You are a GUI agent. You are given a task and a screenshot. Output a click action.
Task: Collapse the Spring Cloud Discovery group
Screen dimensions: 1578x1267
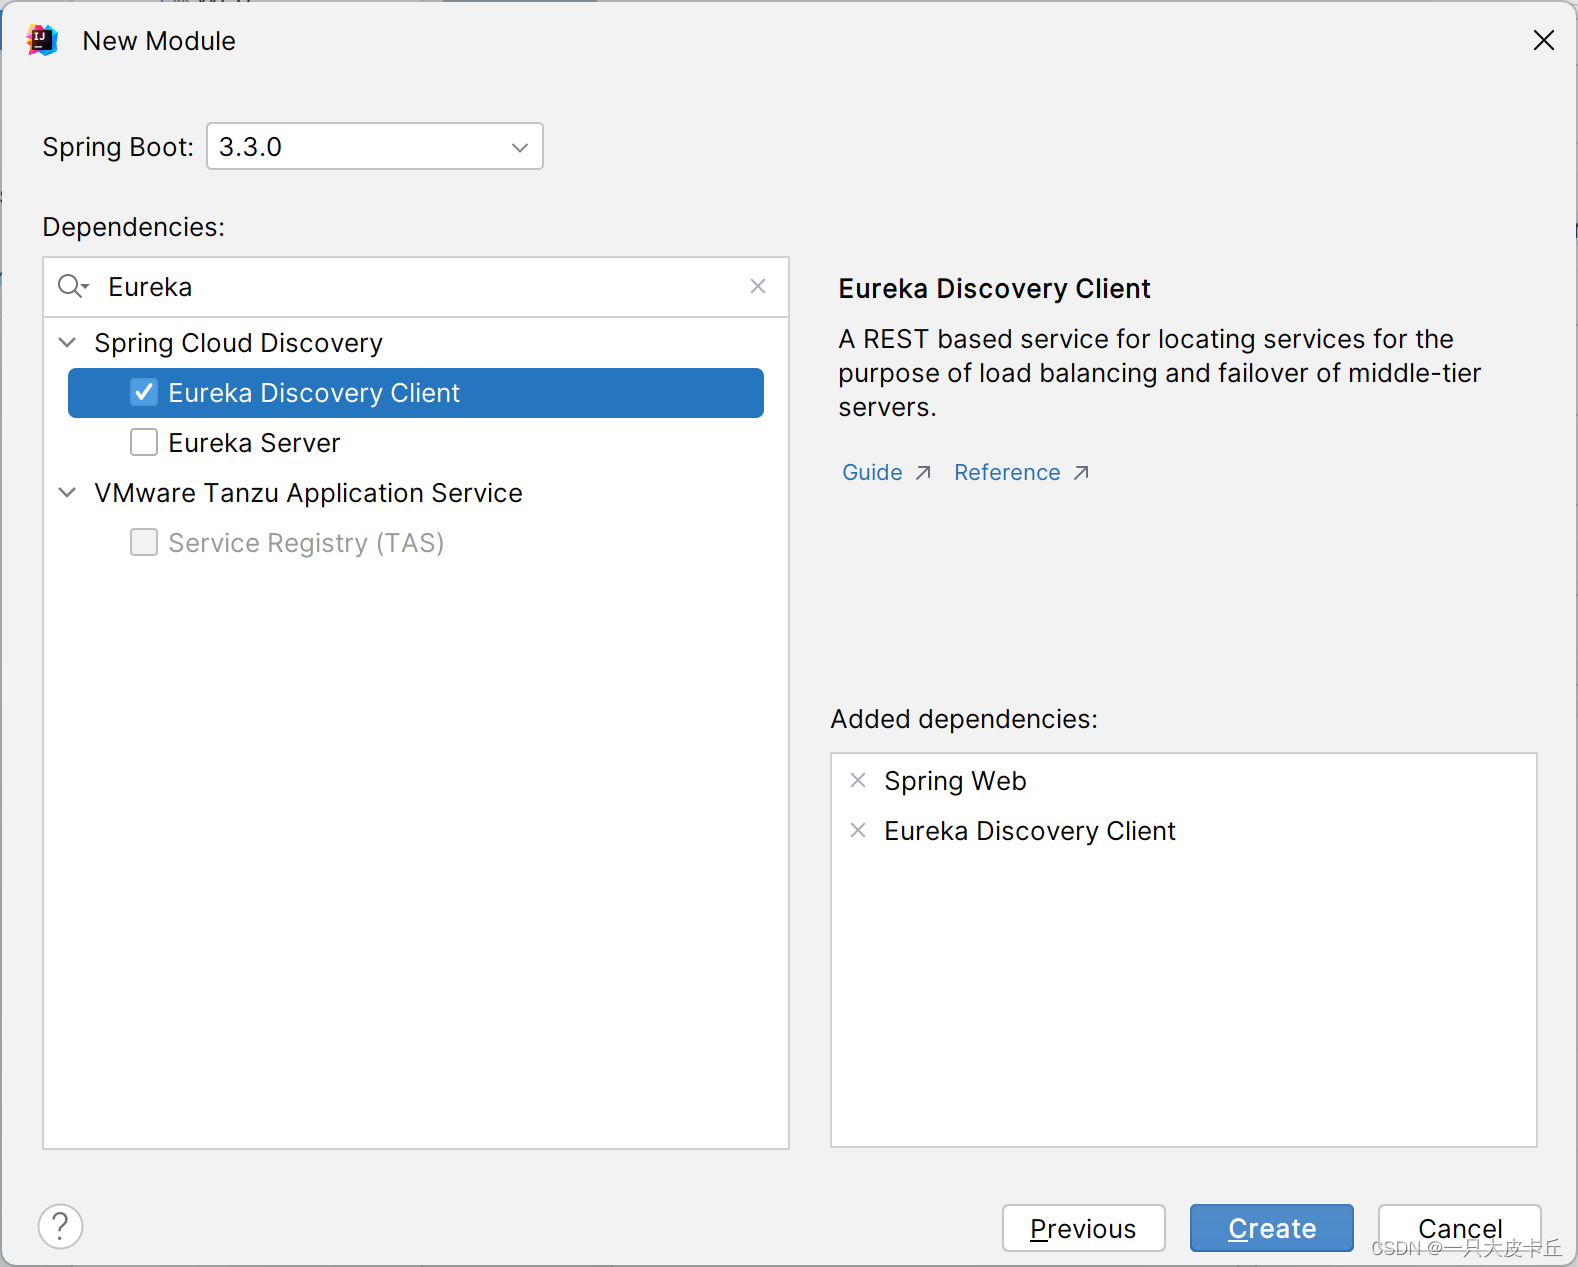click(67, 342)
